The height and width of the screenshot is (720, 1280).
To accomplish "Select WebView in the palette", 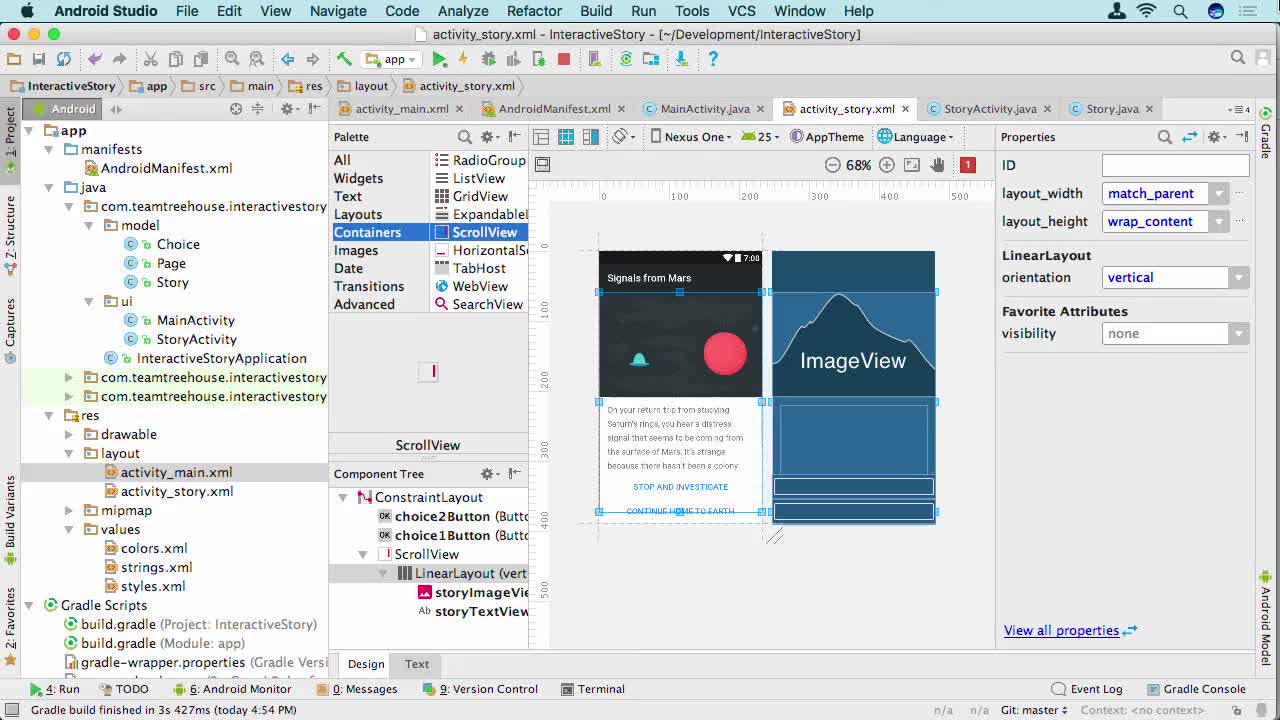I will tap(480, 286).
